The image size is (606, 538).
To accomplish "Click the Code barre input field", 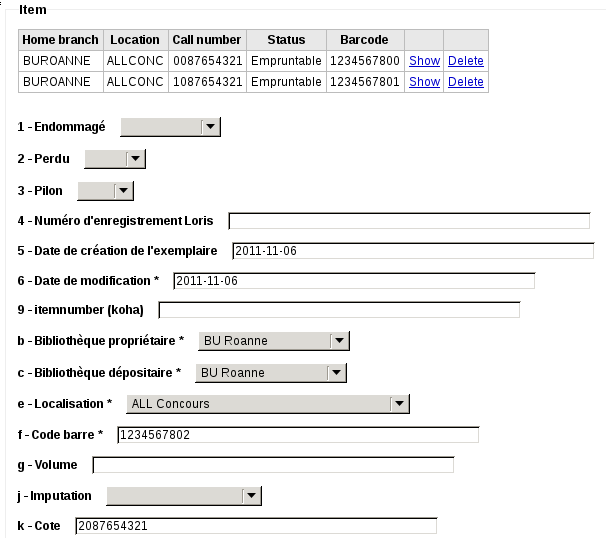I will pyautogui.click(x=298, y=434).
